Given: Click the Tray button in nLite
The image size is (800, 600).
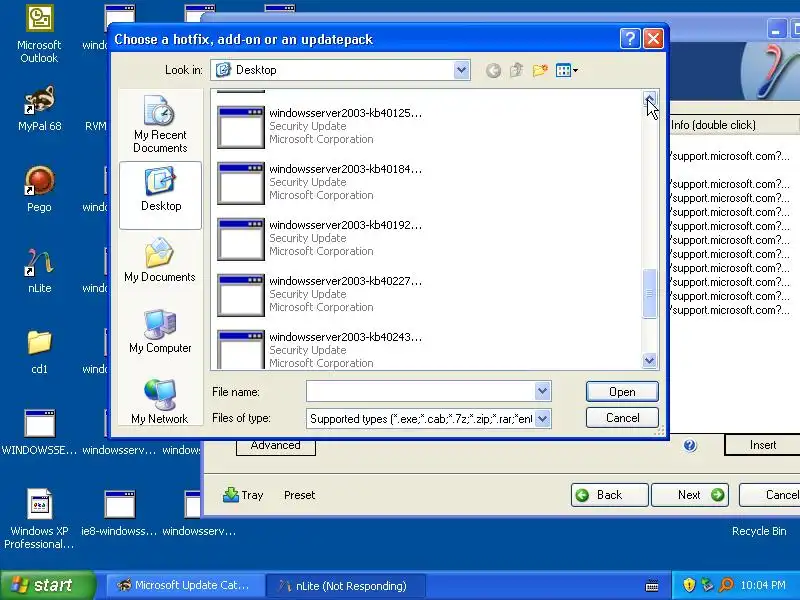Looking at the screenshot, I should click(x=243, y=495).
